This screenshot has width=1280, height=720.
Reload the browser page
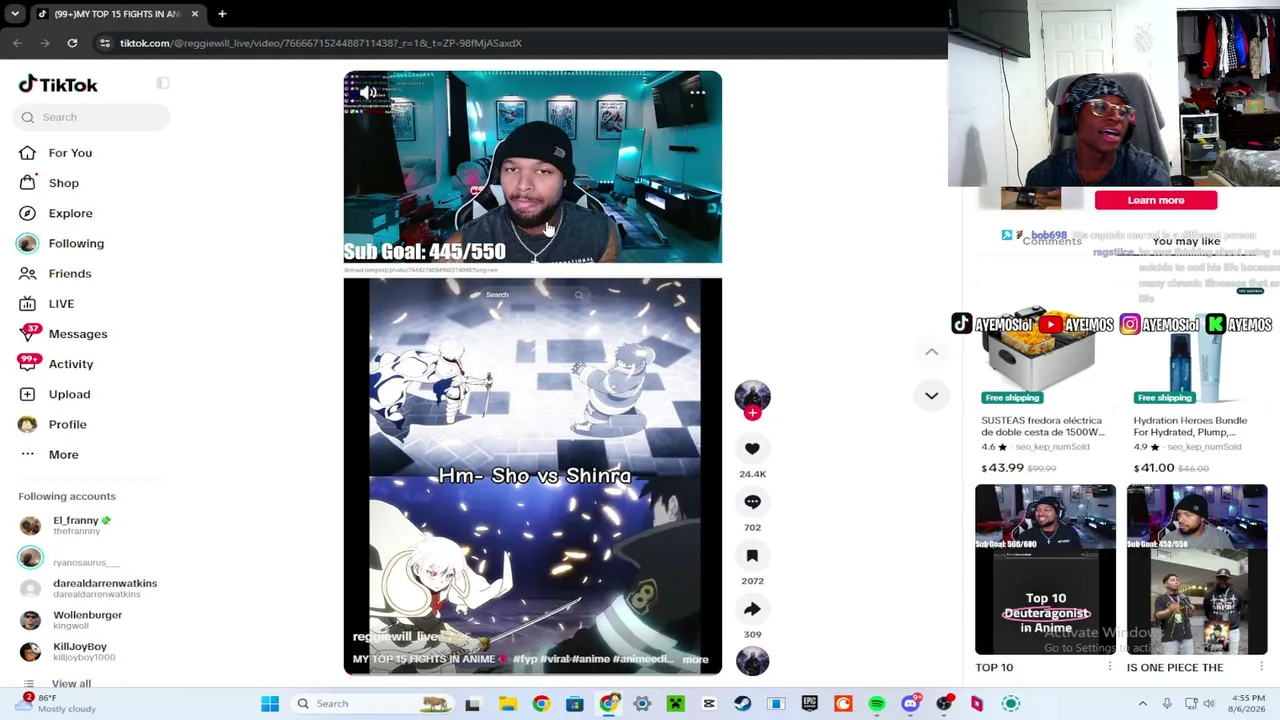tap(72, 43)
